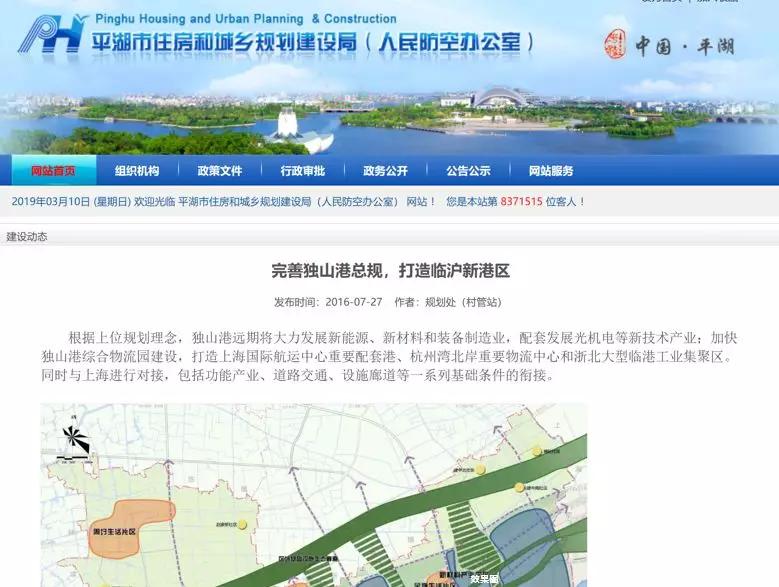
Task: Open the 网站首页 tab
Action: (x=54, y=171)
